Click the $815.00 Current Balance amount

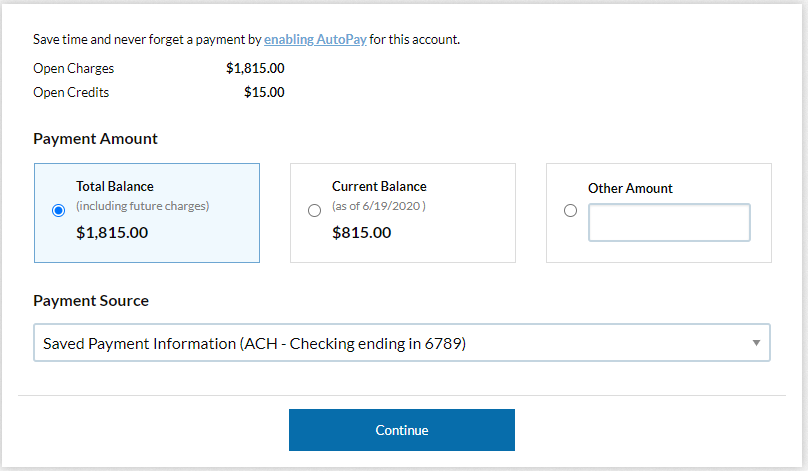(x=362, y=233)
